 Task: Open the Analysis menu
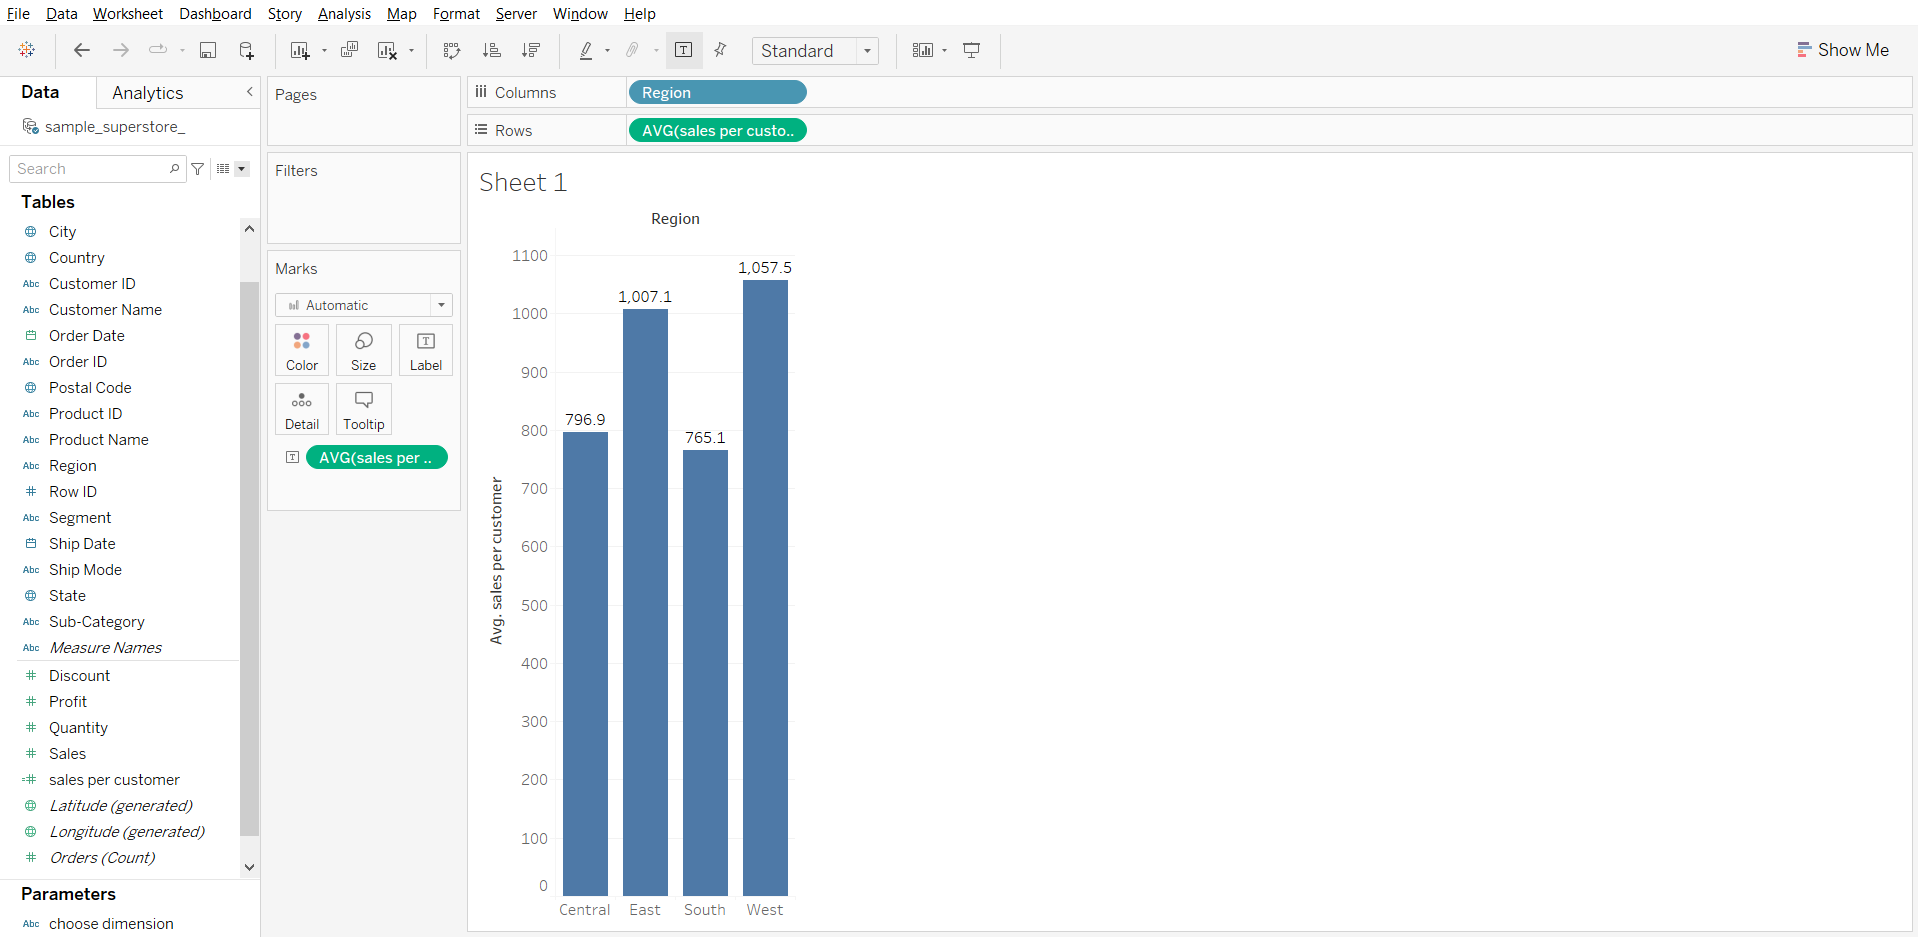(344, 14)
